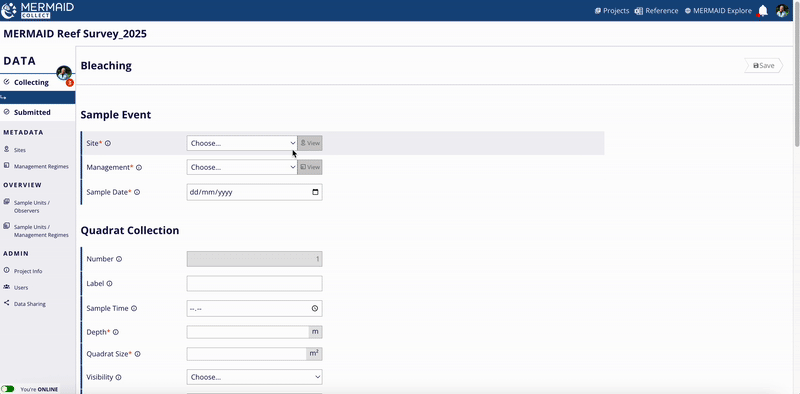Click into the Depth input field

[x=248, y=332]
